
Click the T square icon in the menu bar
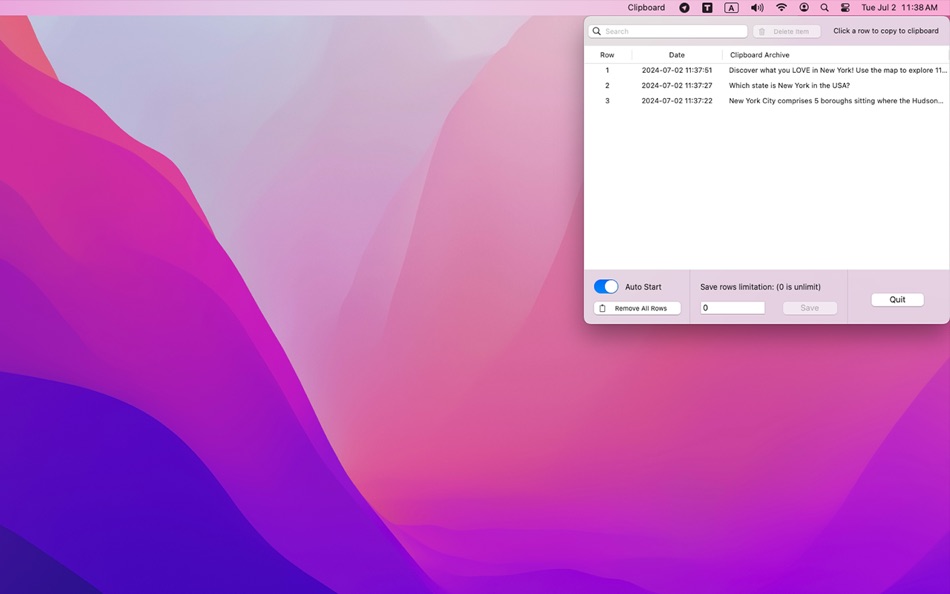tap(707, 7)
